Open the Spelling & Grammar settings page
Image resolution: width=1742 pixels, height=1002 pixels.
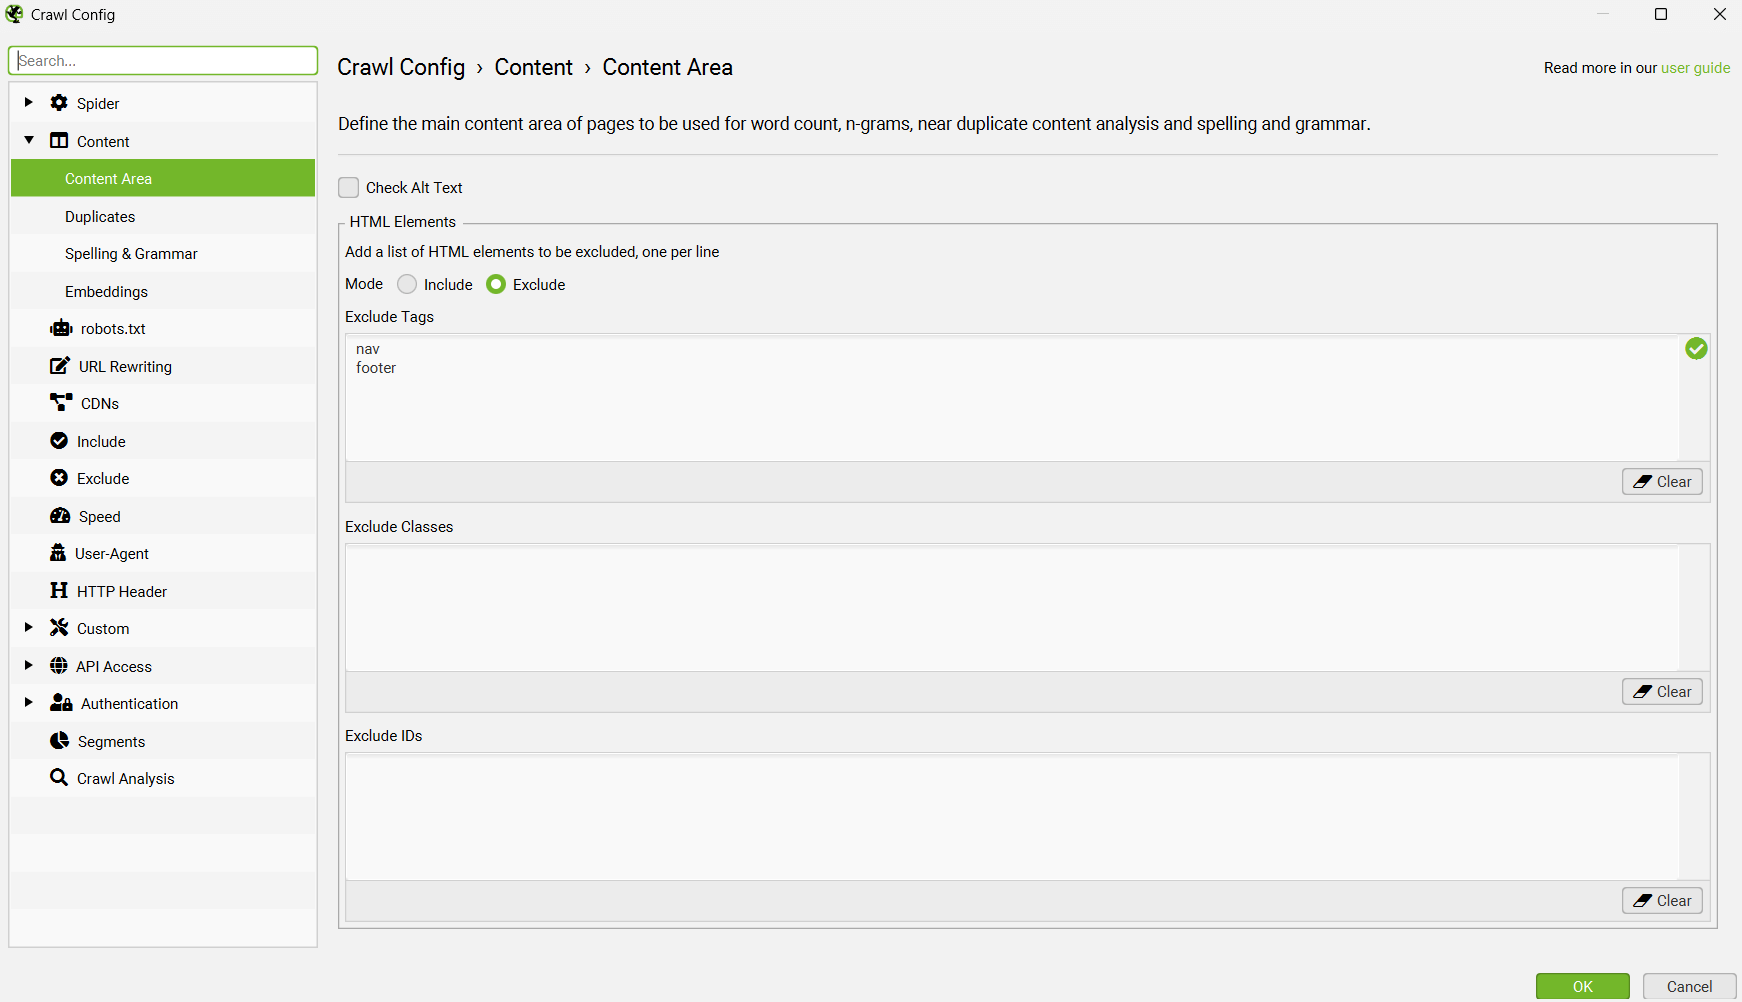(163, 253)
